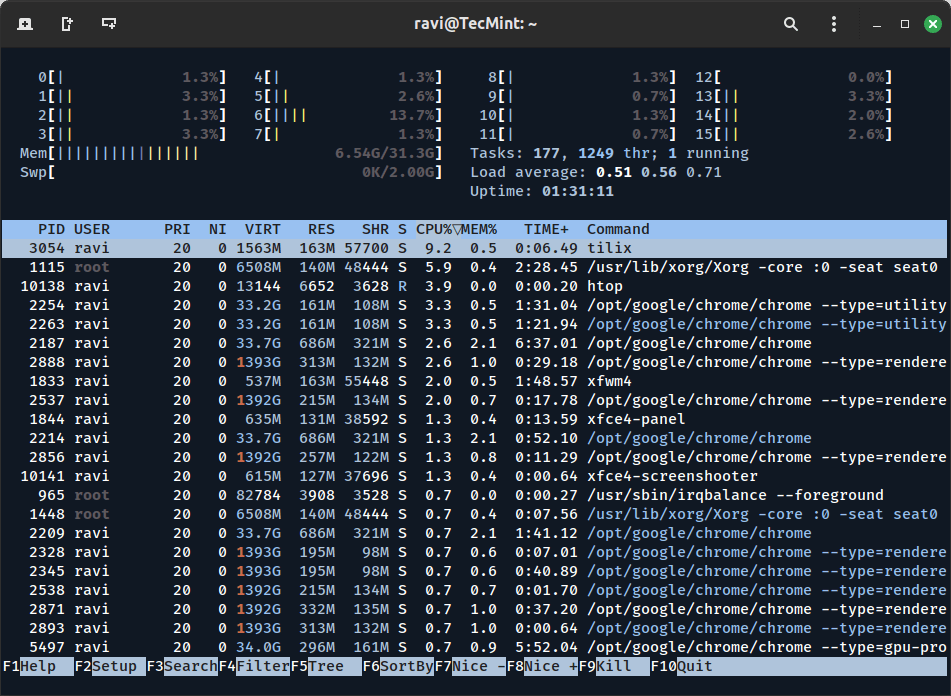
Task: Sort by the USER column header
Action: 92,229
